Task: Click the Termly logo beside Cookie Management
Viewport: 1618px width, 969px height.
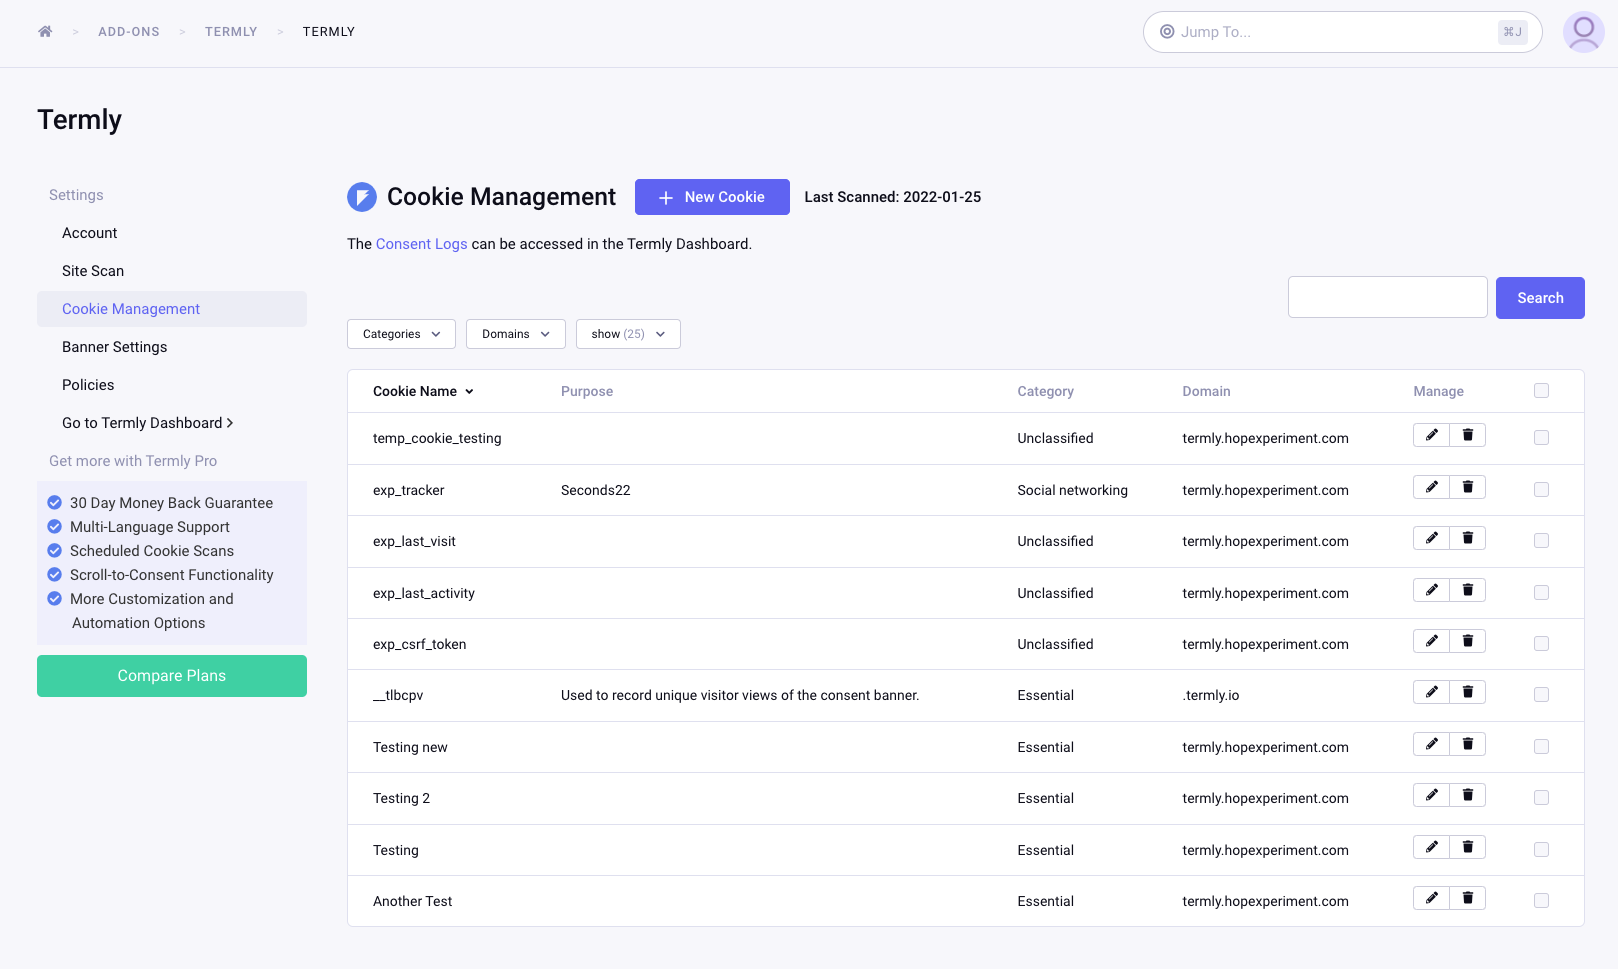Action: pos(362,197)
